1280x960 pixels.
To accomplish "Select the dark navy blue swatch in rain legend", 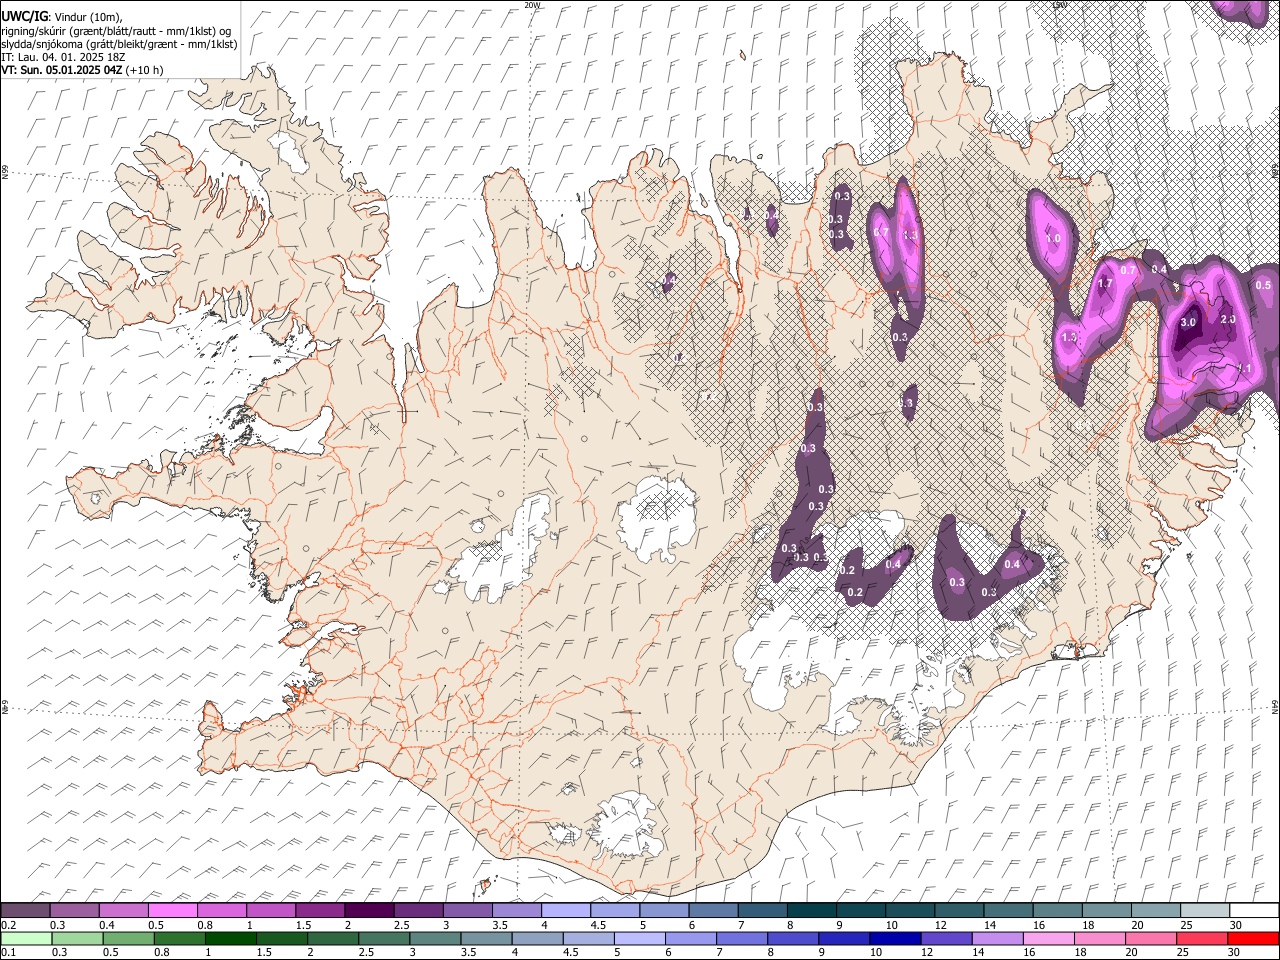I will pos(893,938).
